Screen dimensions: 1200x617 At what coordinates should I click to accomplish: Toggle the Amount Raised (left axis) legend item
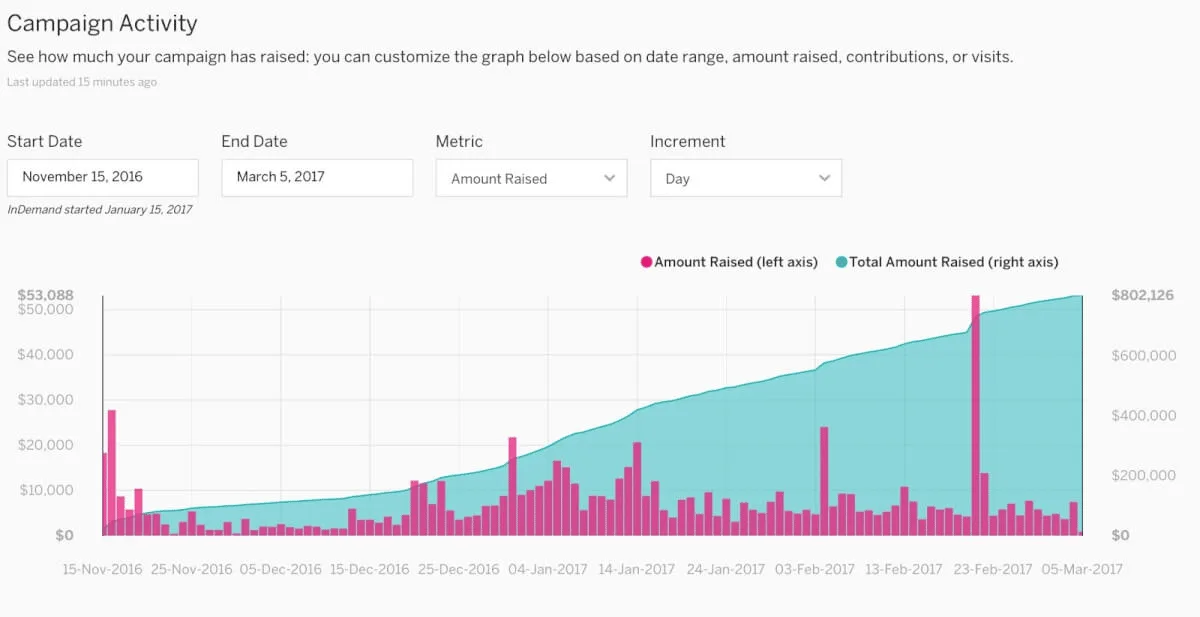pyautogui.click(x=729, y=262)
